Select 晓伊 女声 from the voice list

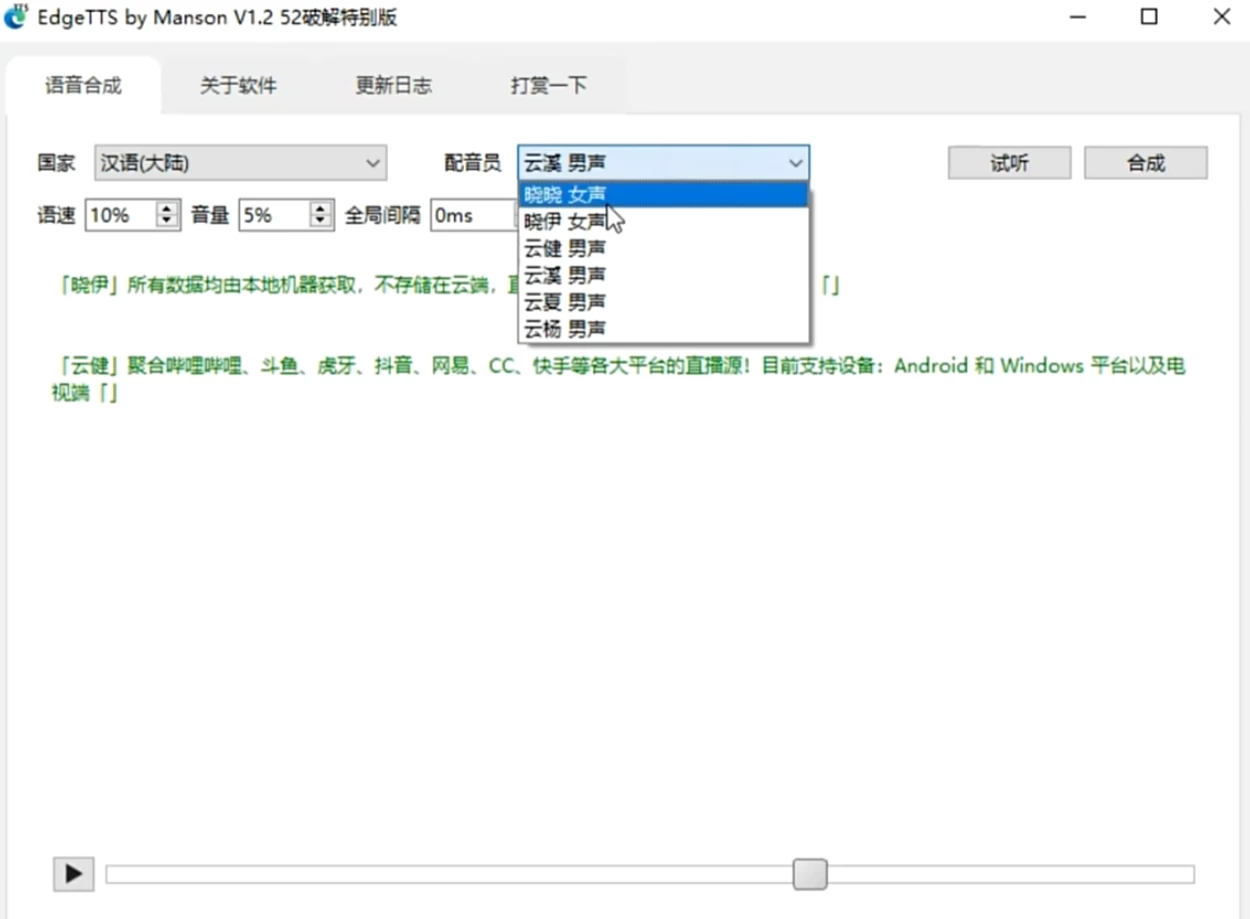(x=663, y=221)
